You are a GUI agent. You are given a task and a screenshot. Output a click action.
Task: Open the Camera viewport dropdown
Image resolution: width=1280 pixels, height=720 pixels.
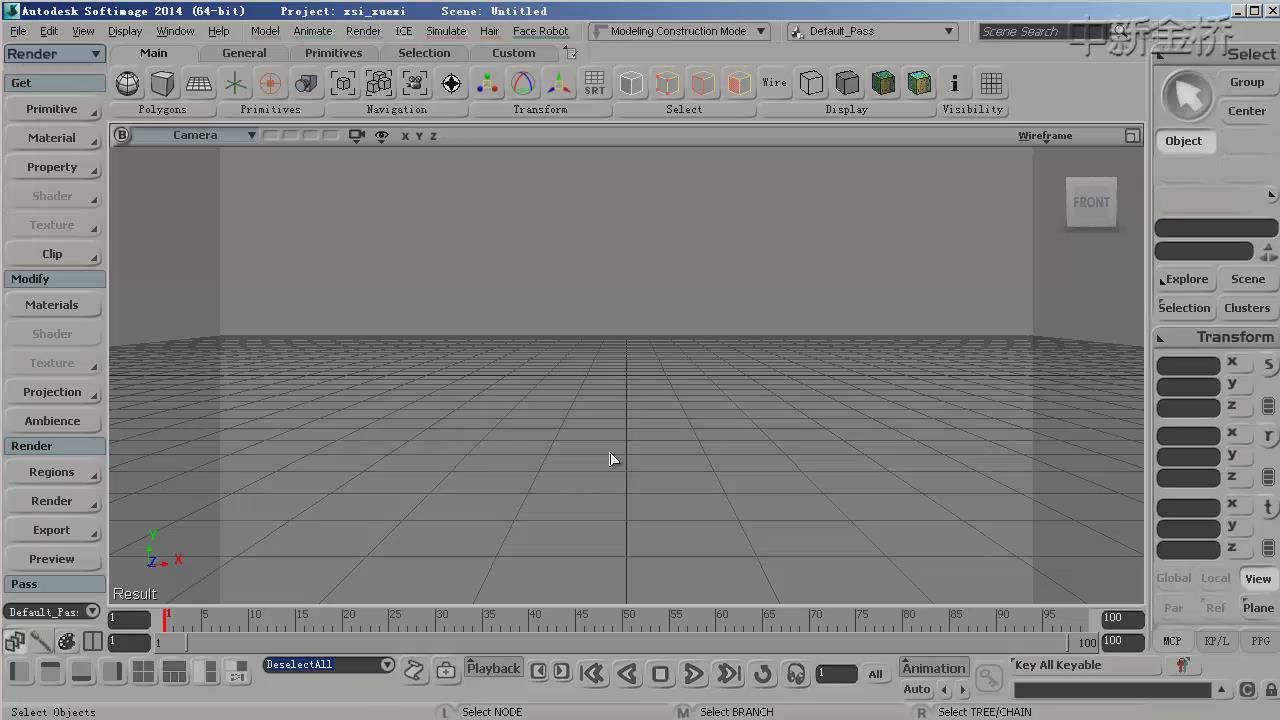tap(195, 135)
